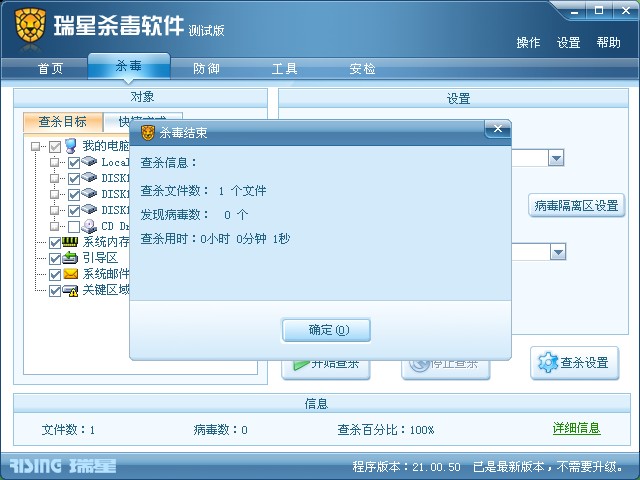Click the 发现病毒数 result line
The width and height of the screenshot is (640, 480).
coord(194,215)
